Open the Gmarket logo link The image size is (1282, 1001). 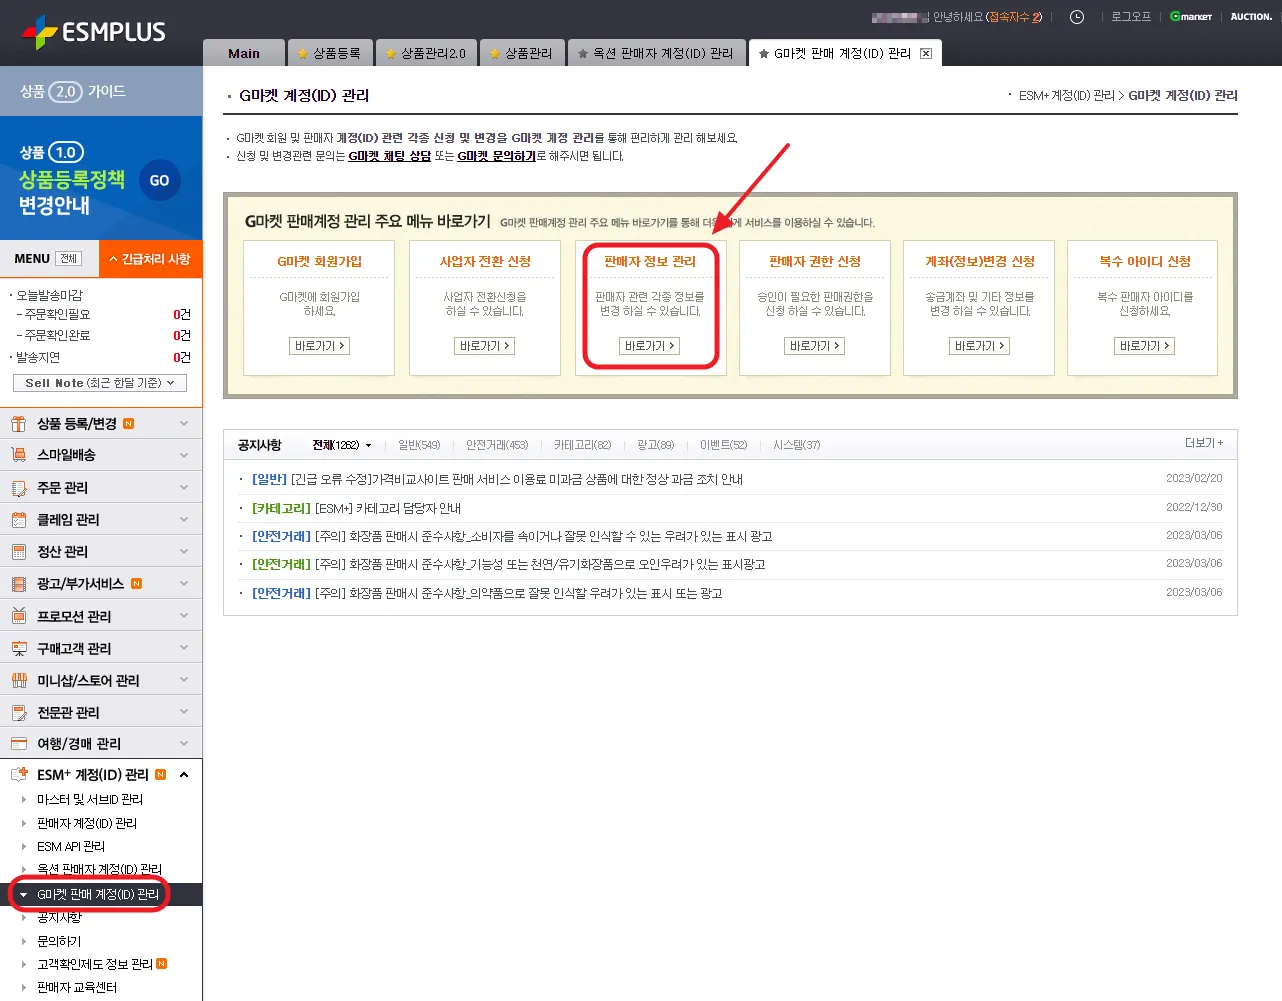[1191, 17]
